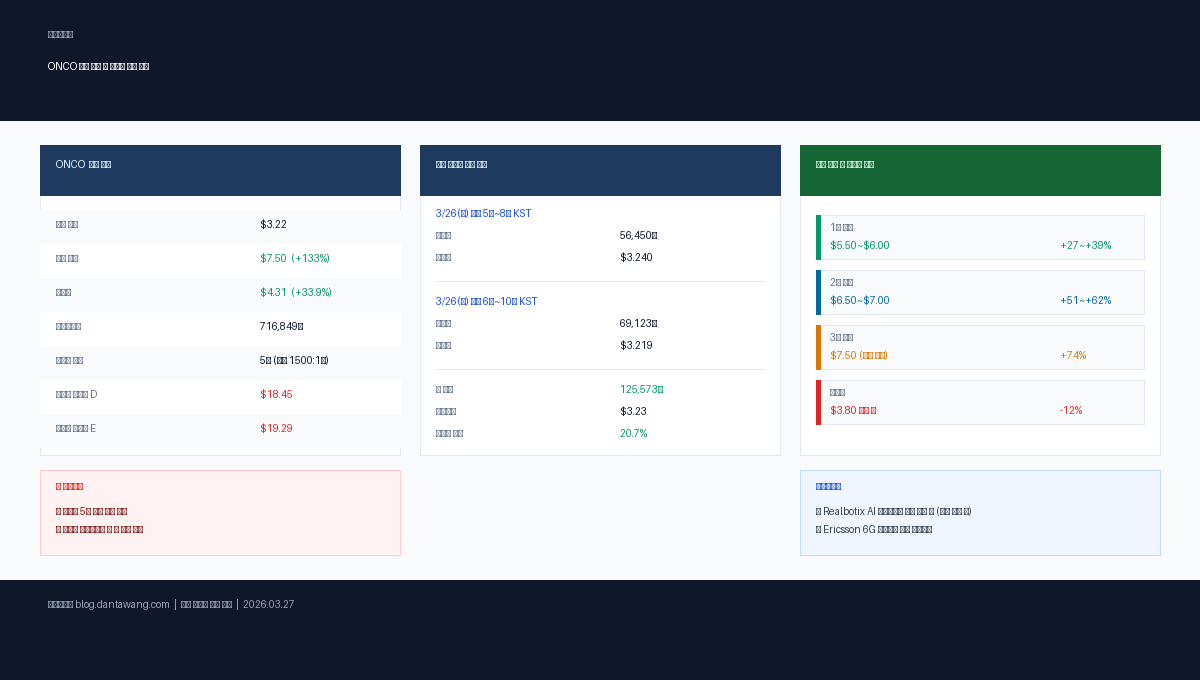Viewport: 1200px width, 680px height.
Task: Click the $18.45 value in red
Action: point(276,395)
